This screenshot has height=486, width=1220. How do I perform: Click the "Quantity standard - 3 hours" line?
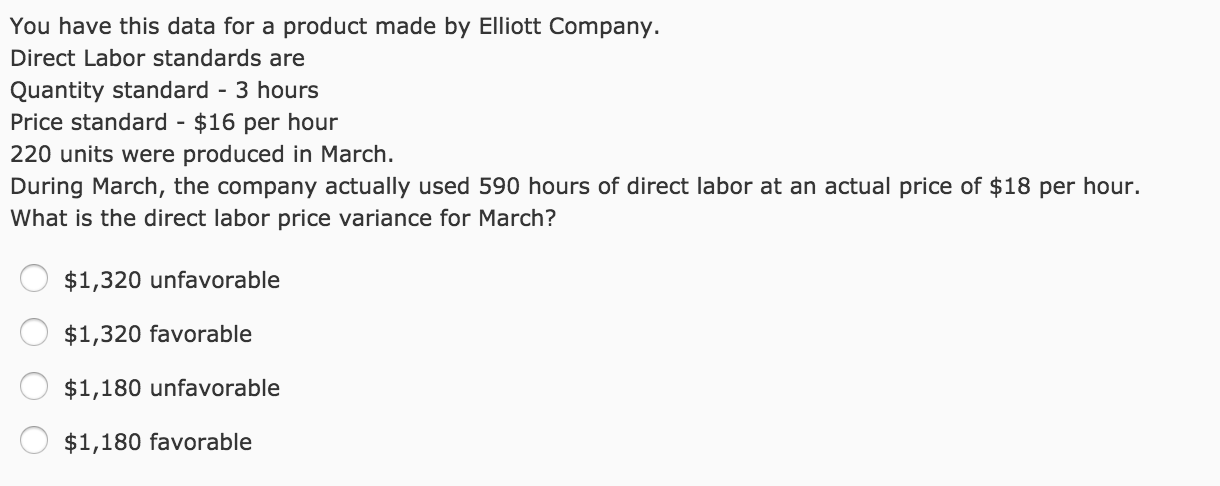tap(164, 90)
